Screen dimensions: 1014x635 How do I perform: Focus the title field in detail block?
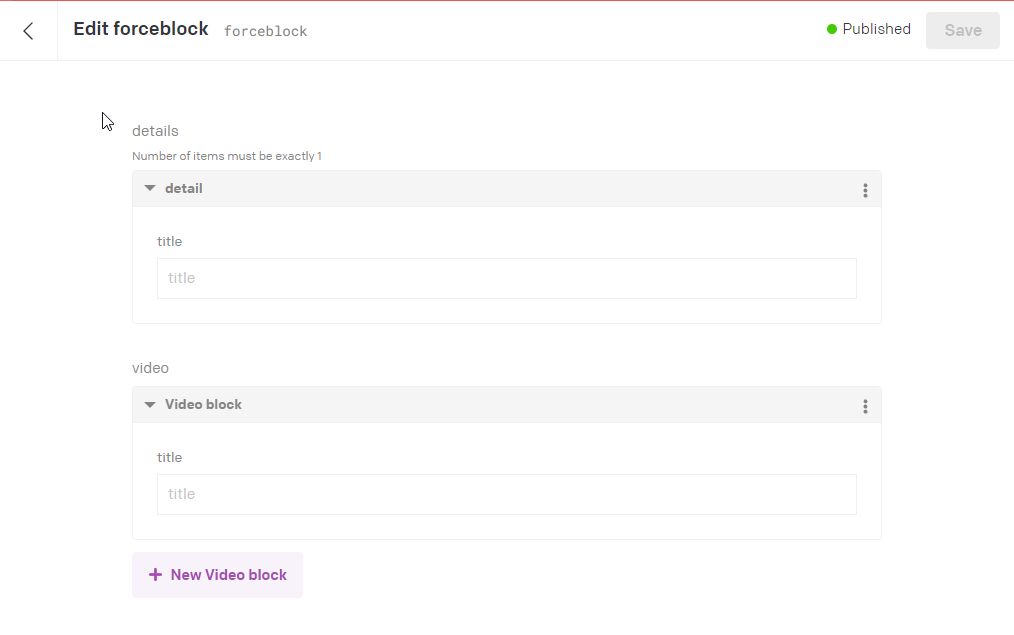coord(506,278)
